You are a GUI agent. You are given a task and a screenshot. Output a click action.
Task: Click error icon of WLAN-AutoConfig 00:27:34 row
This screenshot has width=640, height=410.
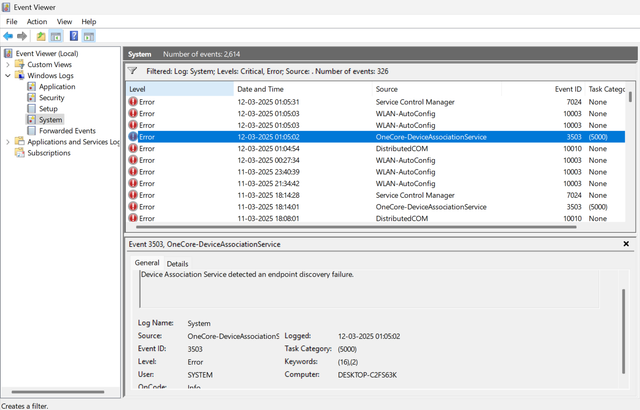coord(133,160)
